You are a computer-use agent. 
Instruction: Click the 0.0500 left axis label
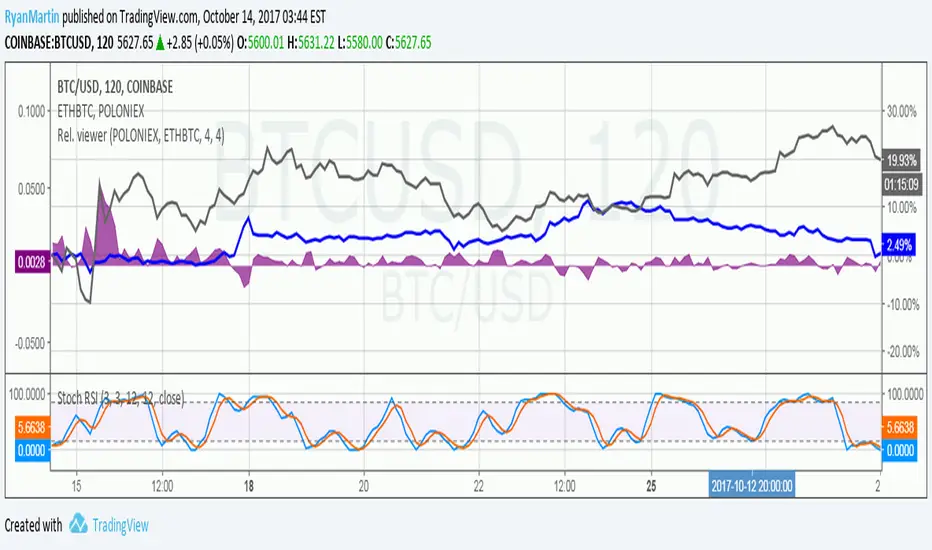coord(31,188)
